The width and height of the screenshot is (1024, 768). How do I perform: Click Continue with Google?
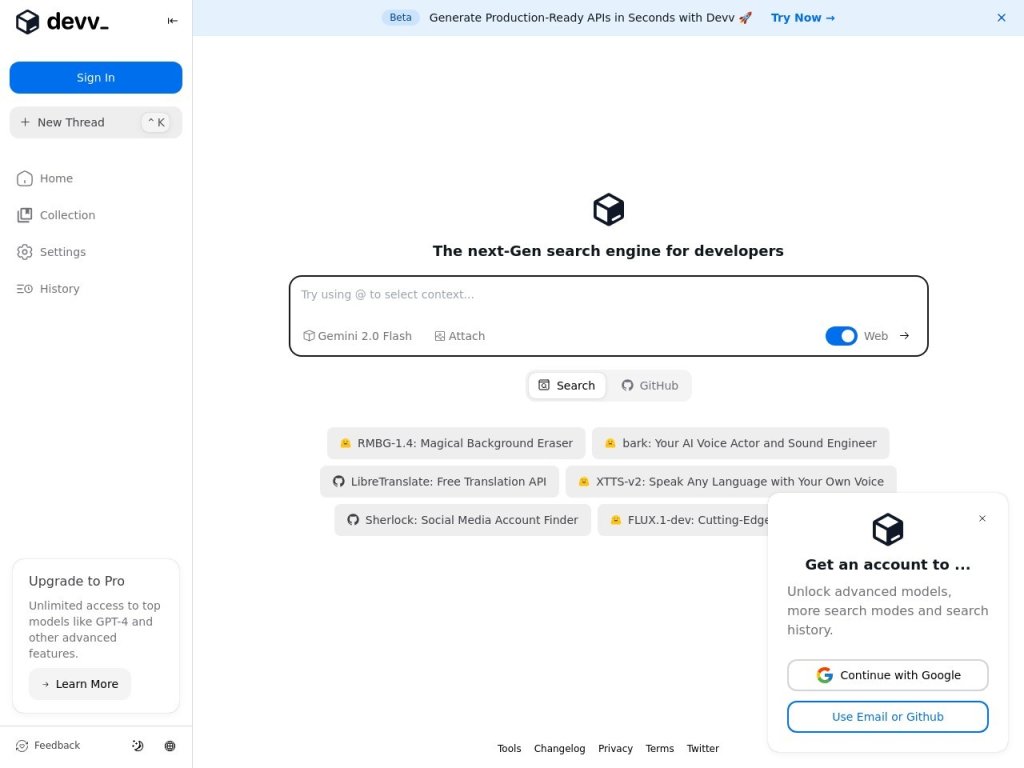[x=888, y=675]
